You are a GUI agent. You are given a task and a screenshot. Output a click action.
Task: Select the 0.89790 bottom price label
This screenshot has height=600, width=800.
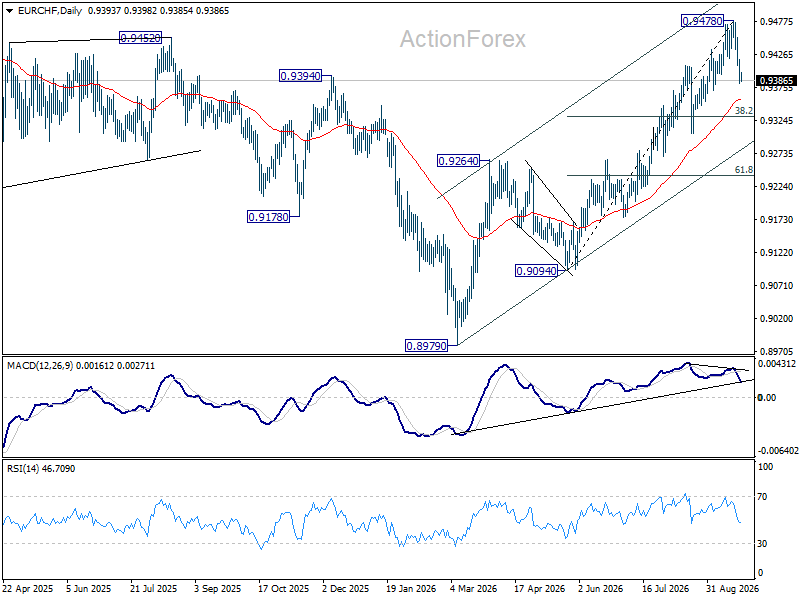pyautogui.click(x=426, y=346)
